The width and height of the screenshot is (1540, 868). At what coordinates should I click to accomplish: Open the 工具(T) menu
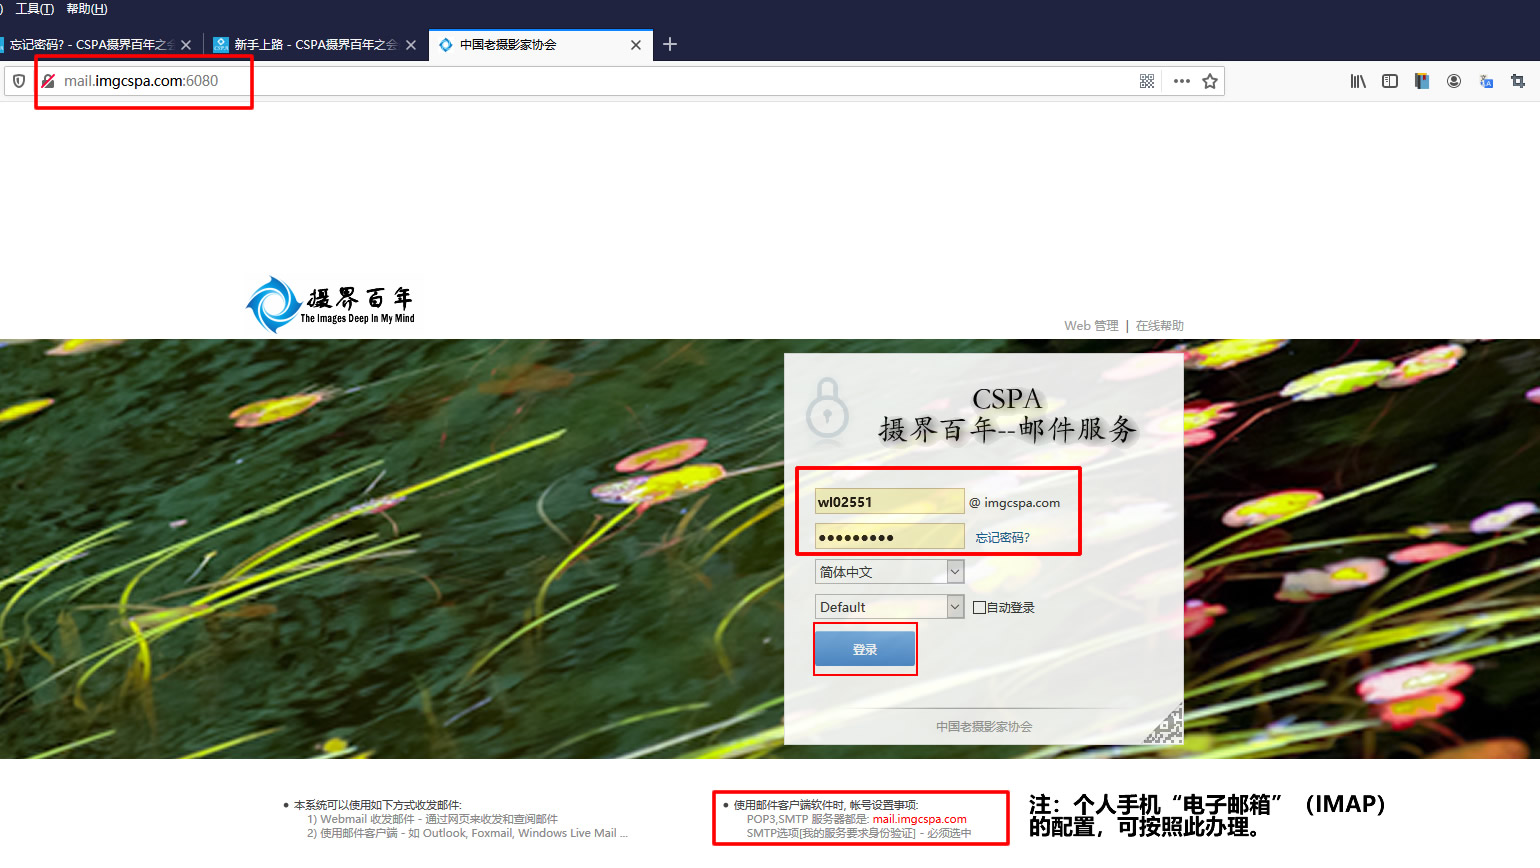pos(34,9)
